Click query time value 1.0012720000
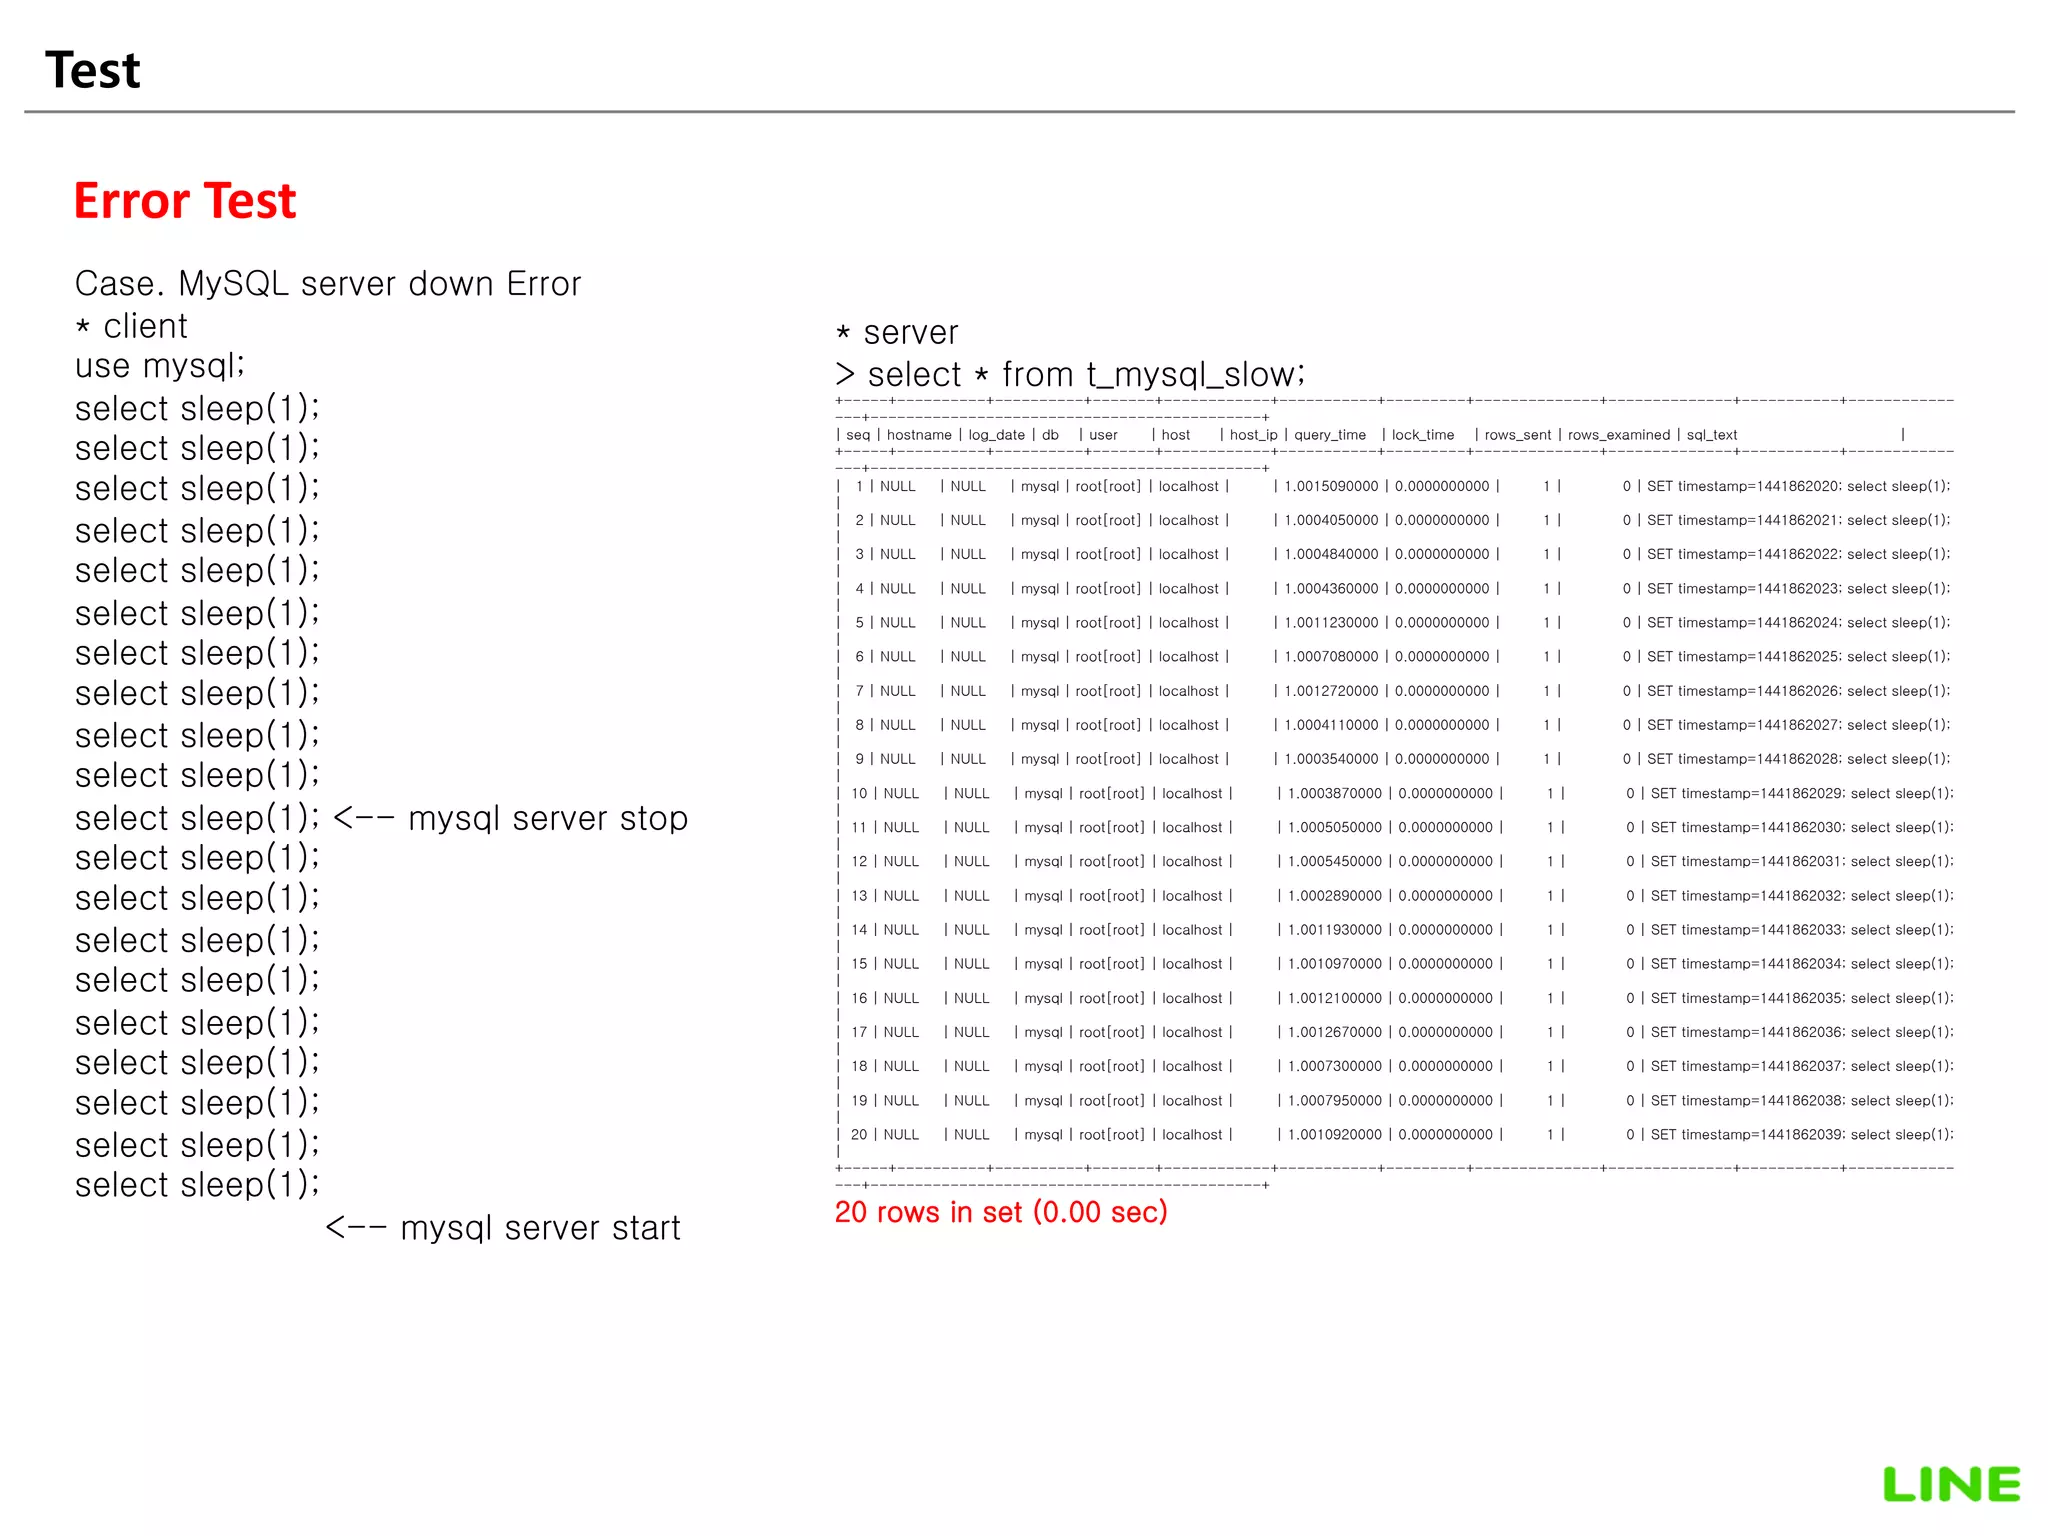This screenshot has width=2048, height=1536. click(x=1331, y=691)
